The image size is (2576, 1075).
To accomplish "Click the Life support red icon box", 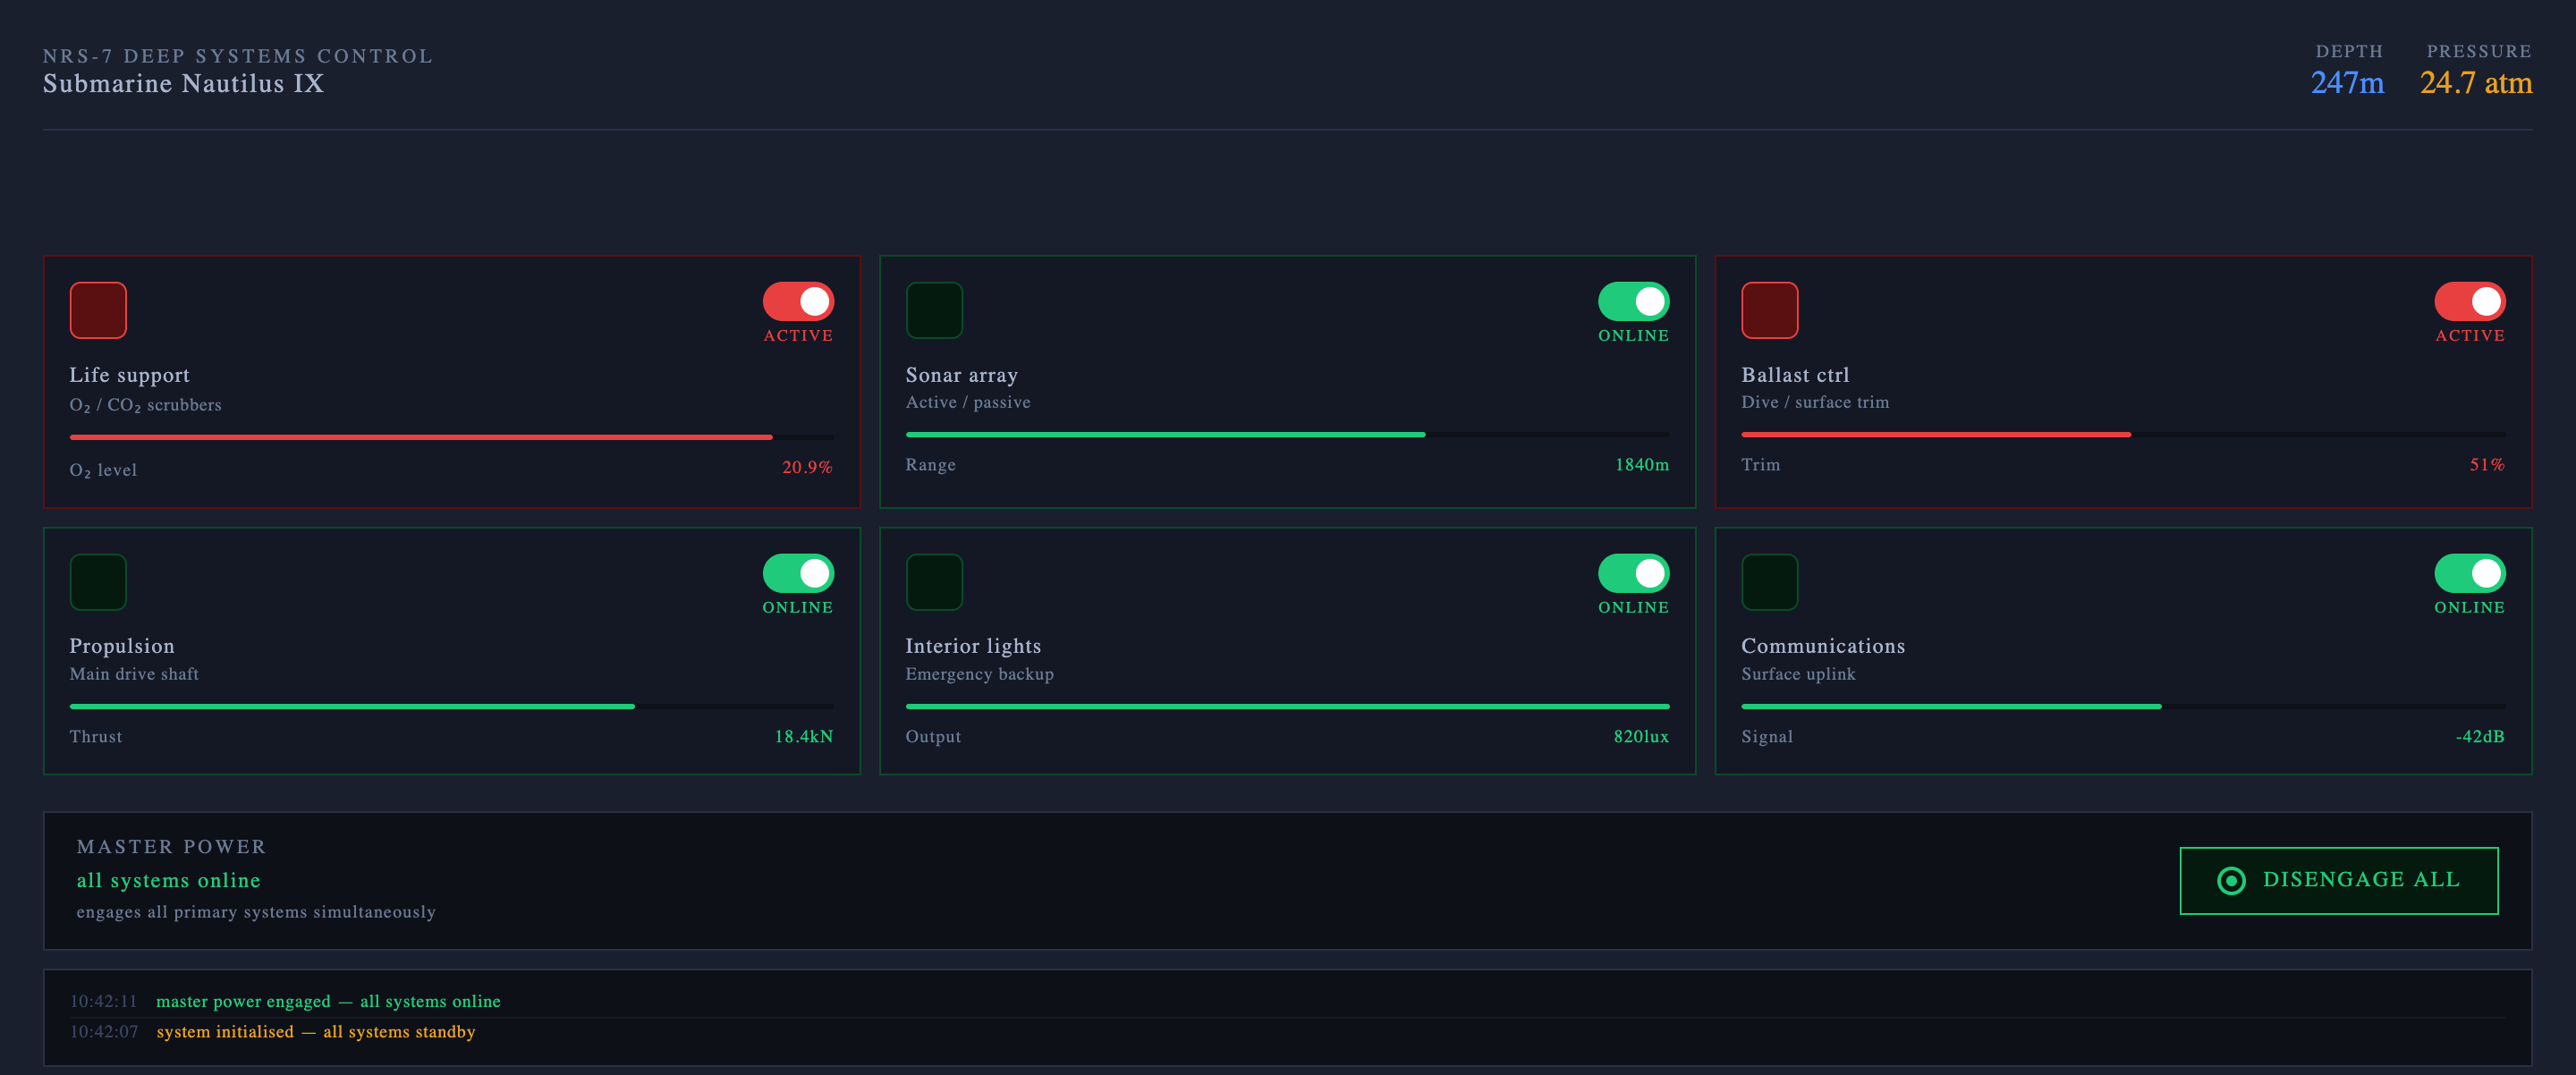I will click(98, 310).
